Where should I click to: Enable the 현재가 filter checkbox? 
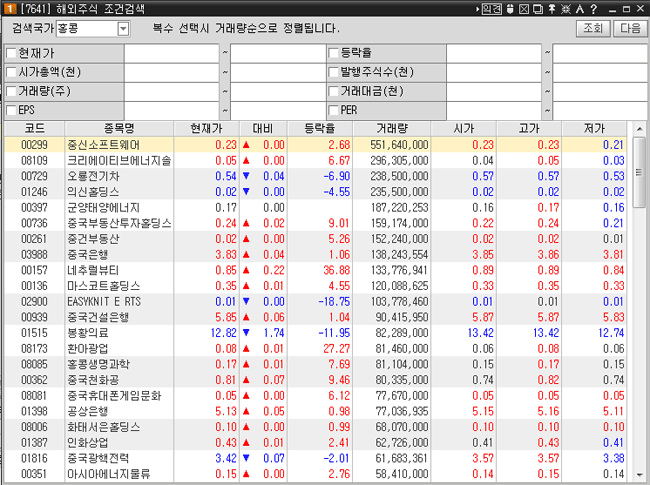[11, 53]
